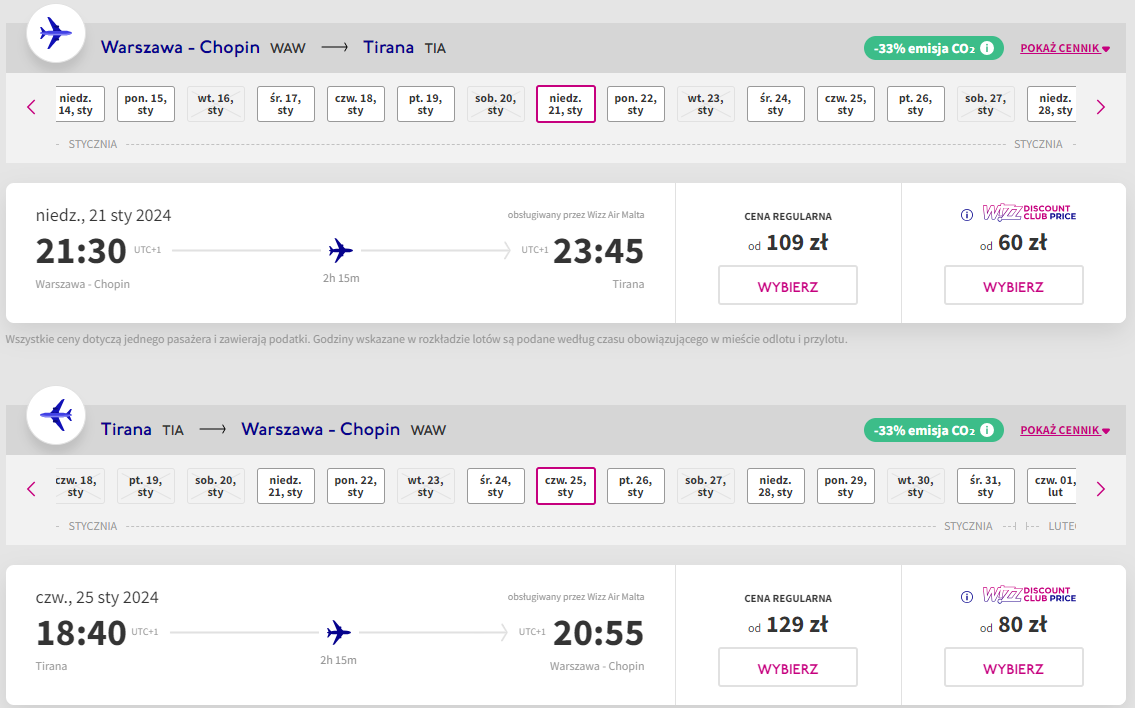
Task: Select outbound date pon. 22, sty
Action: point(636,104)
